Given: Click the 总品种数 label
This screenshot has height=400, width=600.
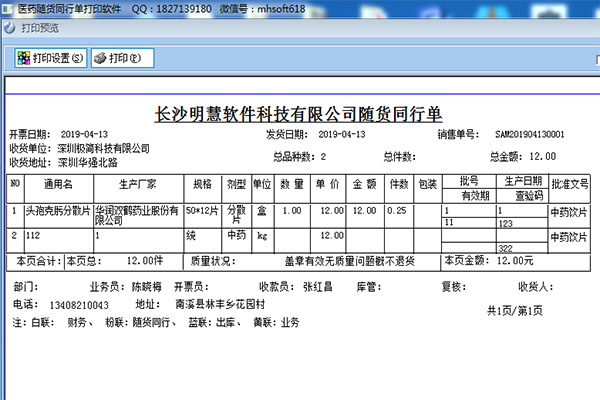Looking at the screenshot, I should [x=294, y=157].
